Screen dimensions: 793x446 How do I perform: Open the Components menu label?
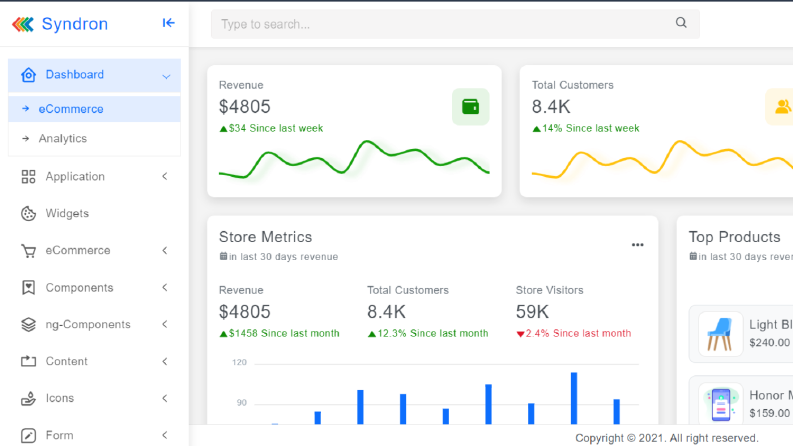coord(79,288)
